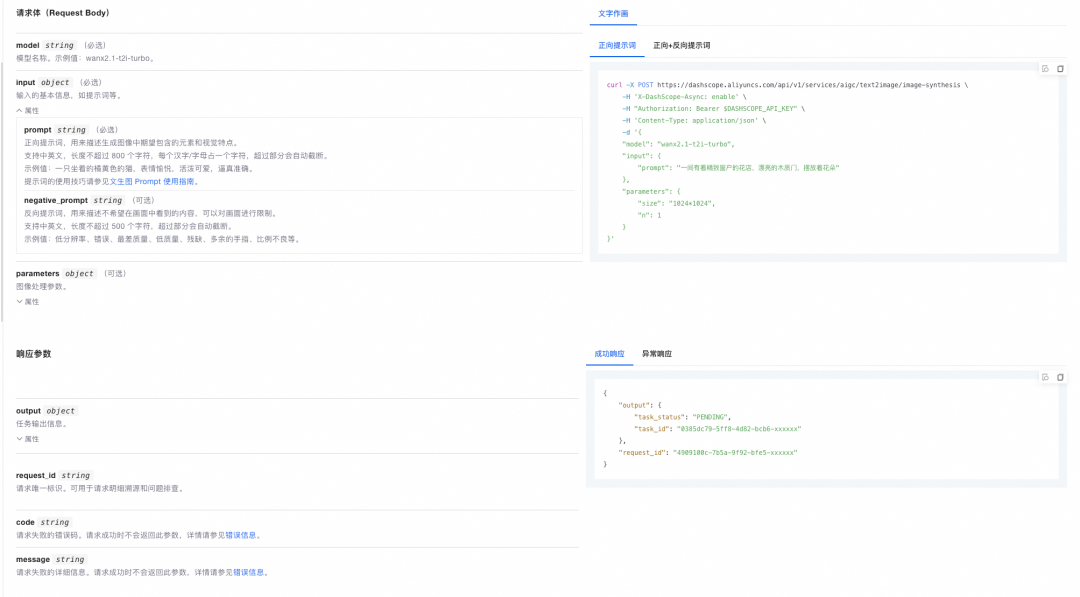This screenshot has width=1080, height=597.
Task: Click the "n": 1 code line
Action: [650, 216]
